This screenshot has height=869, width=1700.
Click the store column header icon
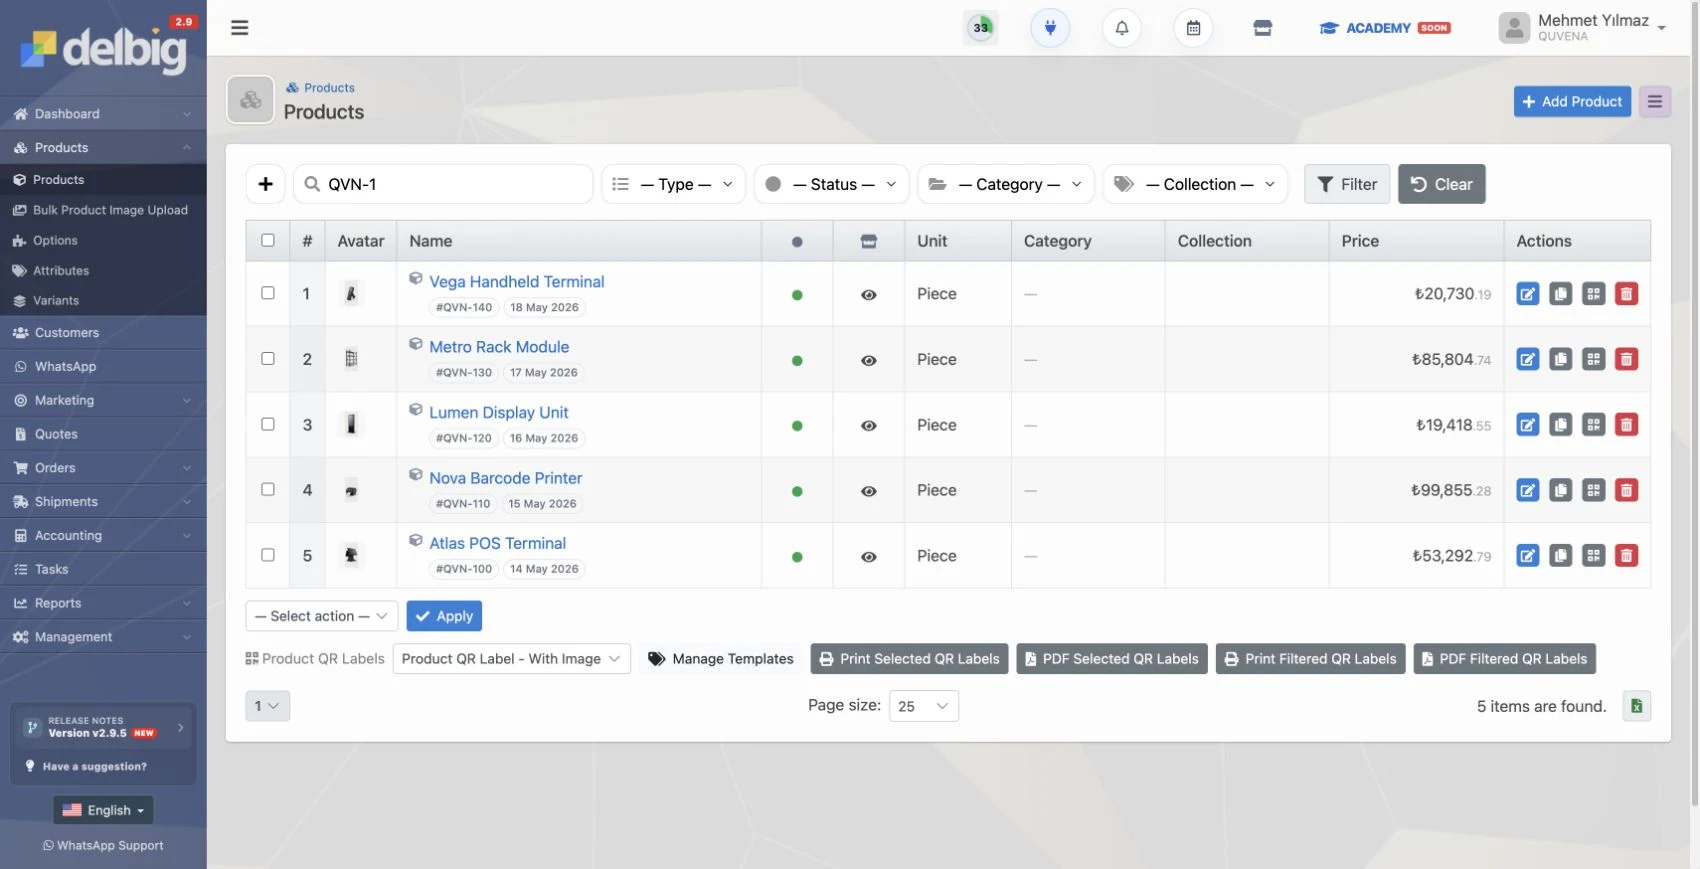coord(869,241)
